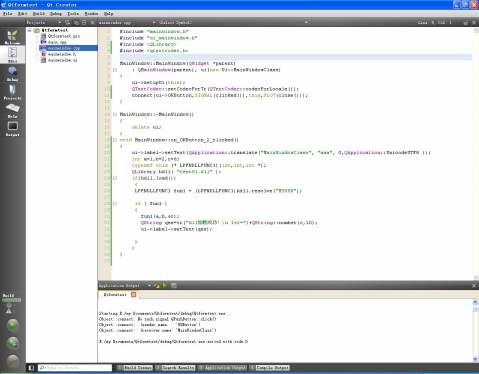Viewport: 479px width, 374px height.
Task: Show the Search Results pane
Action: pos(175,368)
